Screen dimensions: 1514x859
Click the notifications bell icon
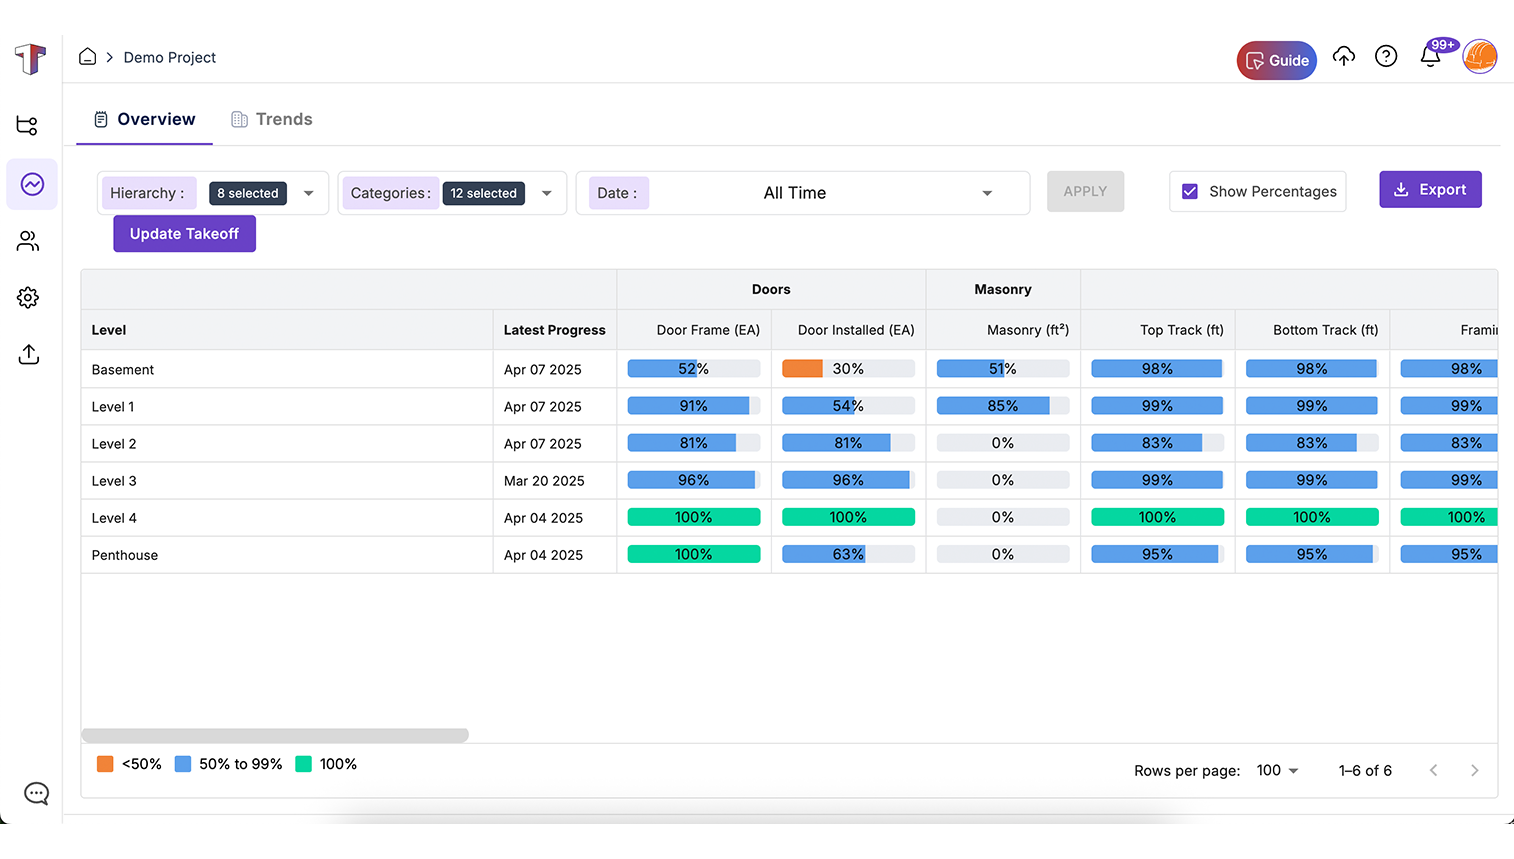pos(1430,57)
